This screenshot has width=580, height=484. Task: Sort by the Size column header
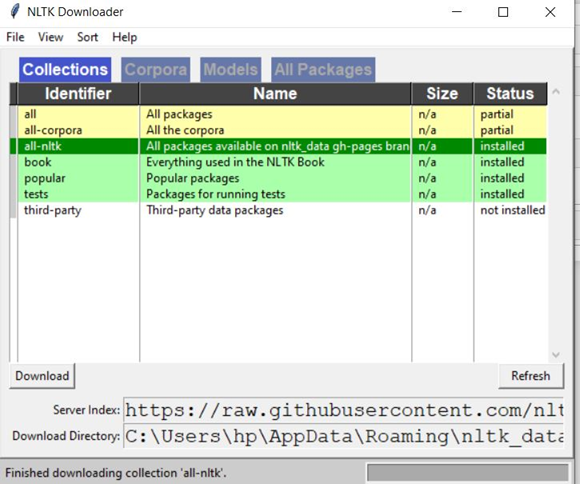[442, 94]
